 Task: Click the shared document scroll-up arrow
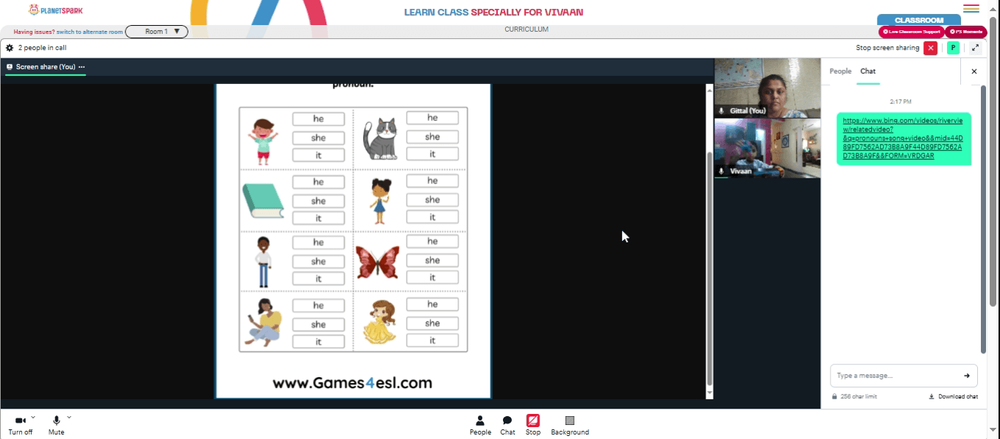click(709, 89)
